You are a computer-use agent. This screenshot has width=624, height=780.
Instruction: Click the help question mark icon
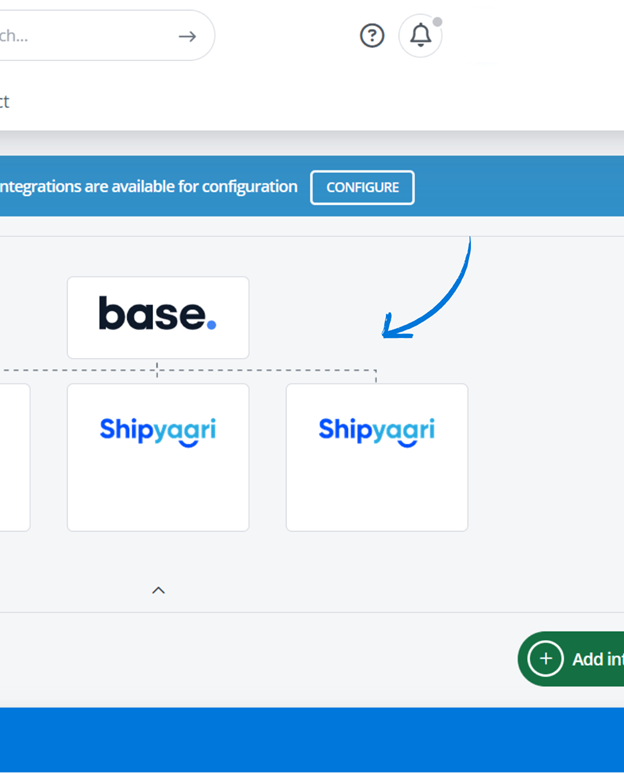tap(372, 36)
